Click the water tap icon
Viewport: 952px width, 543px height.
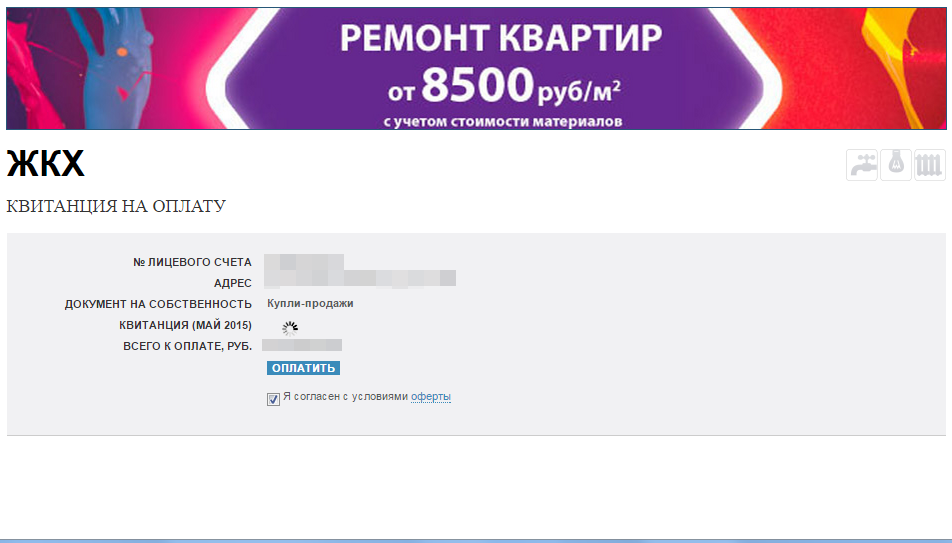(x=862, y=165)
